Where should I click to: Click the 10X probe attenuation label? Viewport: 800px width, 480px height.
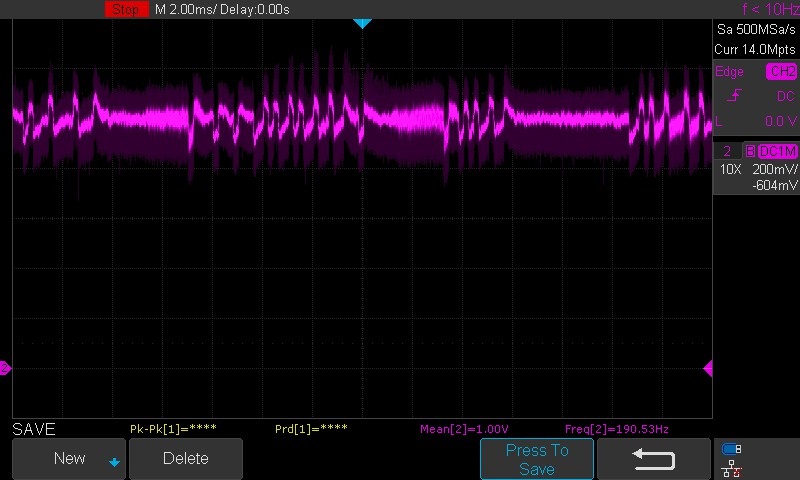click(x=731, y=169)
